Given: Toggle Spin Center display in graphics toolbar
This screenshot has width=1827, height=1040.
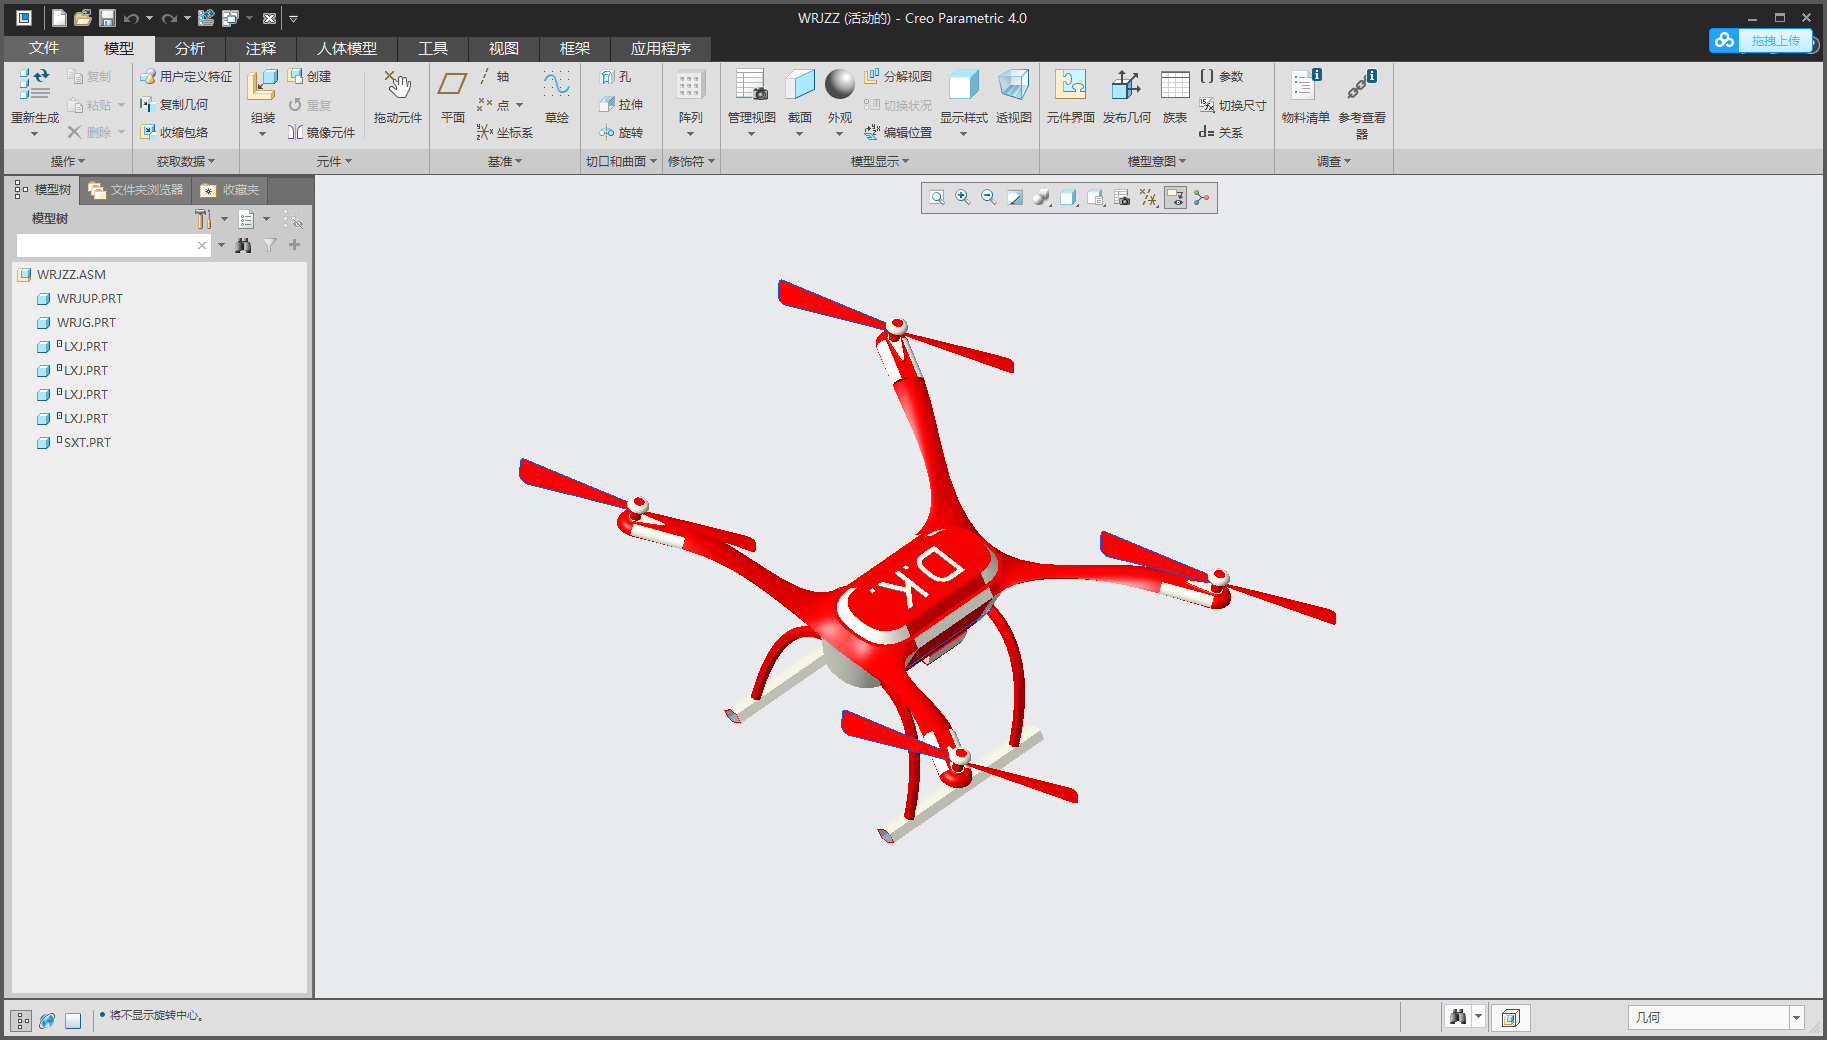Looking at the screenshot, I should (x=1201, y=198).
